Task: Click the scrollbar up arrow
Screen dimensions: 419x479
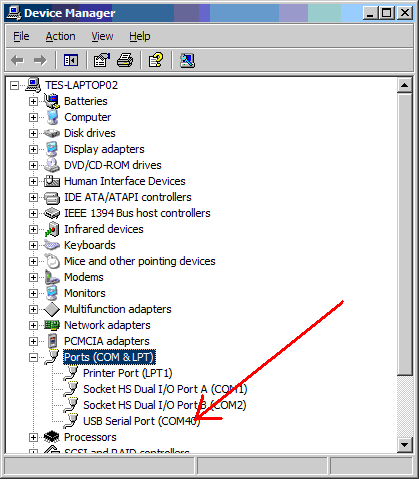Action: [405, 86]
